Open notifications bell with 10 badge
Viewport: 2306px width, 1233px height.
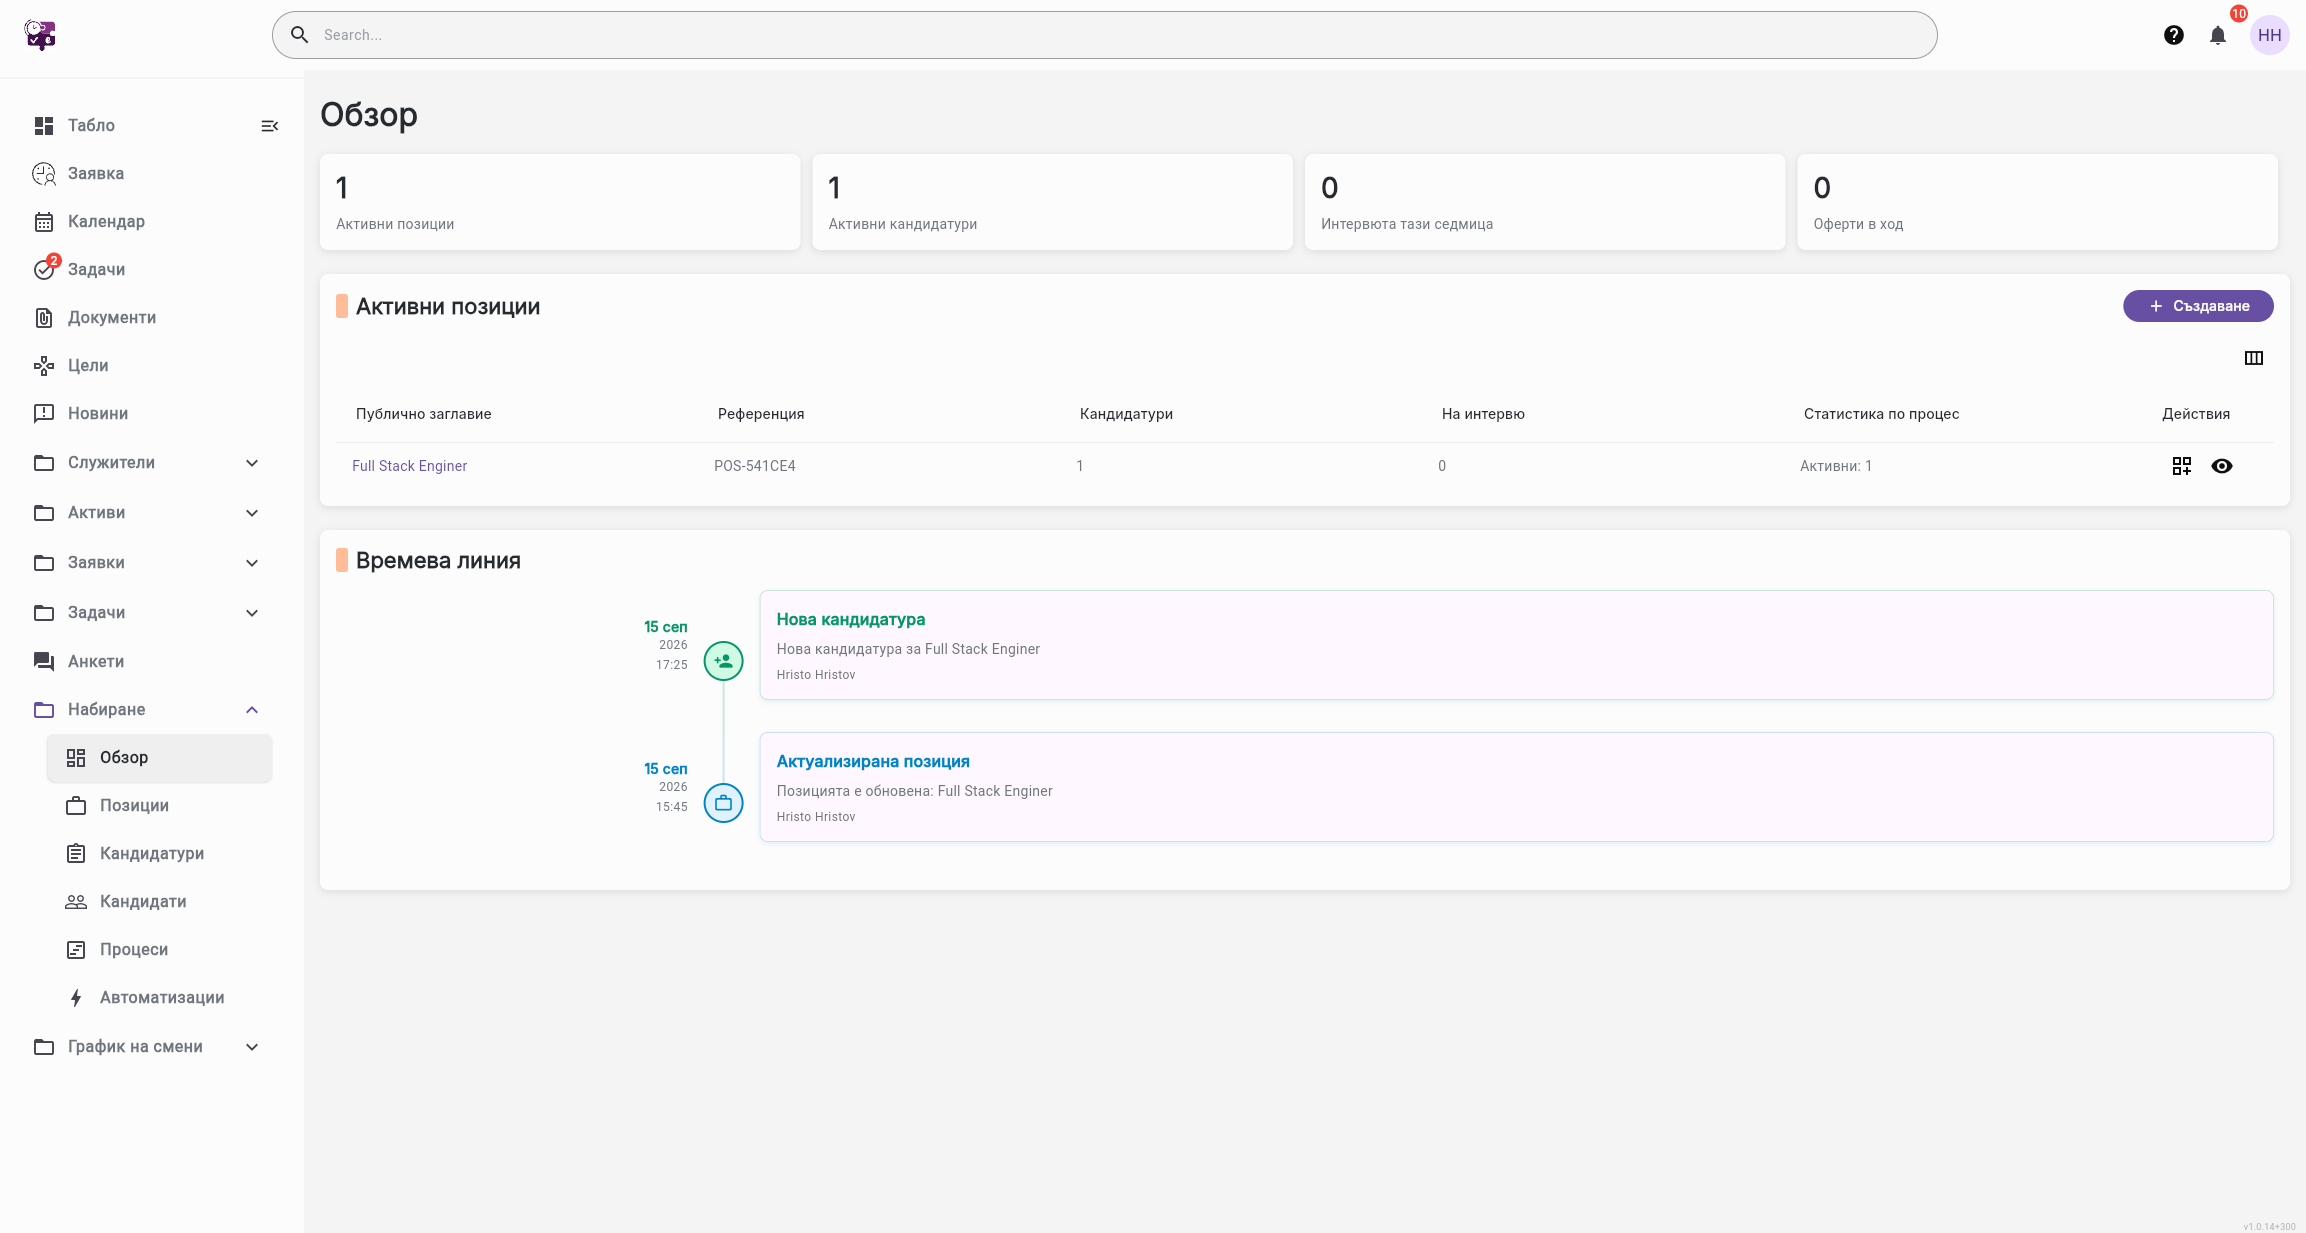[x=2218, y=35]
